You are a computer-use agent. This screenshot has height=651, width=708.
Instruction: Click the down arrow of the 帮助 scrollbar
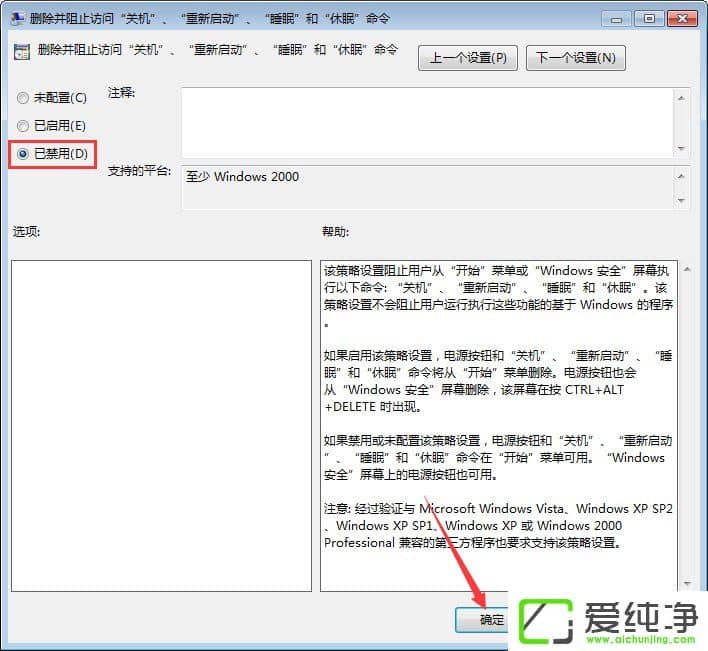pyautogui.click(x=687, y=584)
